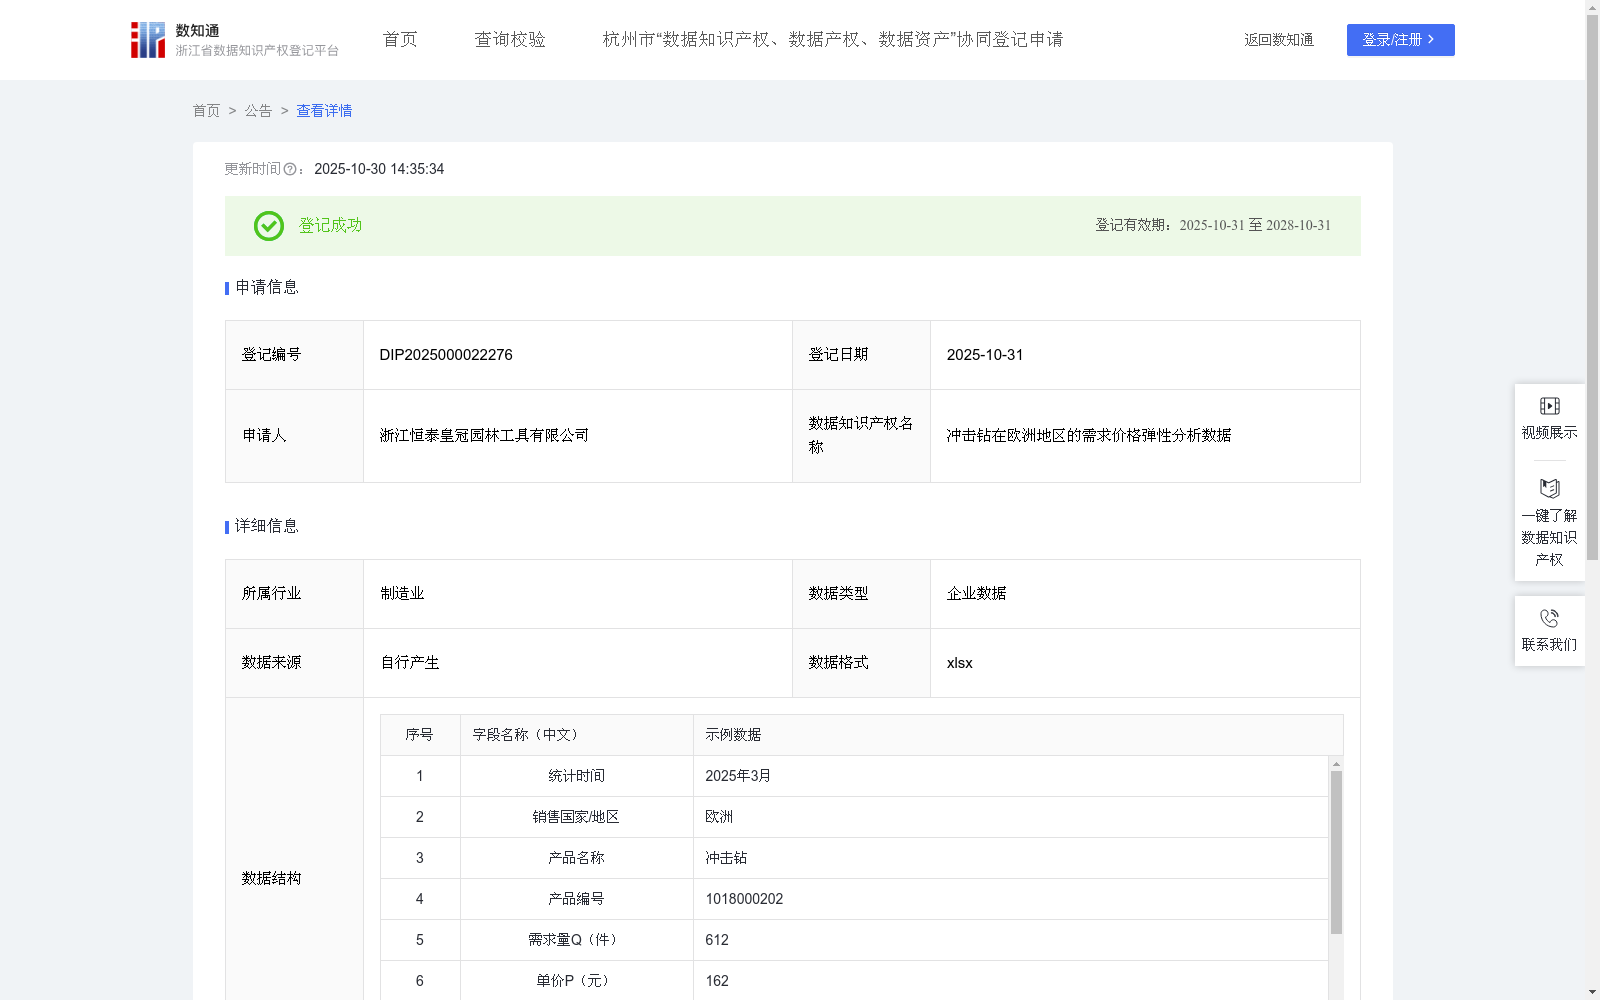Click the page scrollbar down arrow

pos(1592,992)
